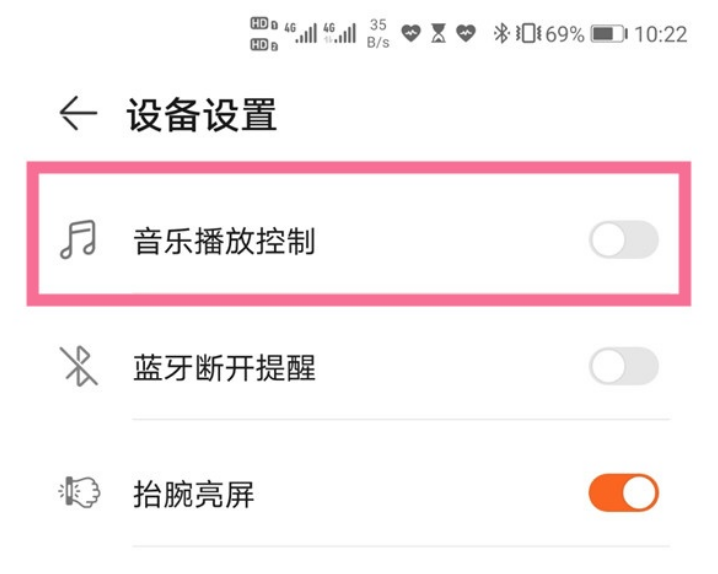Click the music note icon
This screenshot has width=718, height=574.
pos(78,241)
